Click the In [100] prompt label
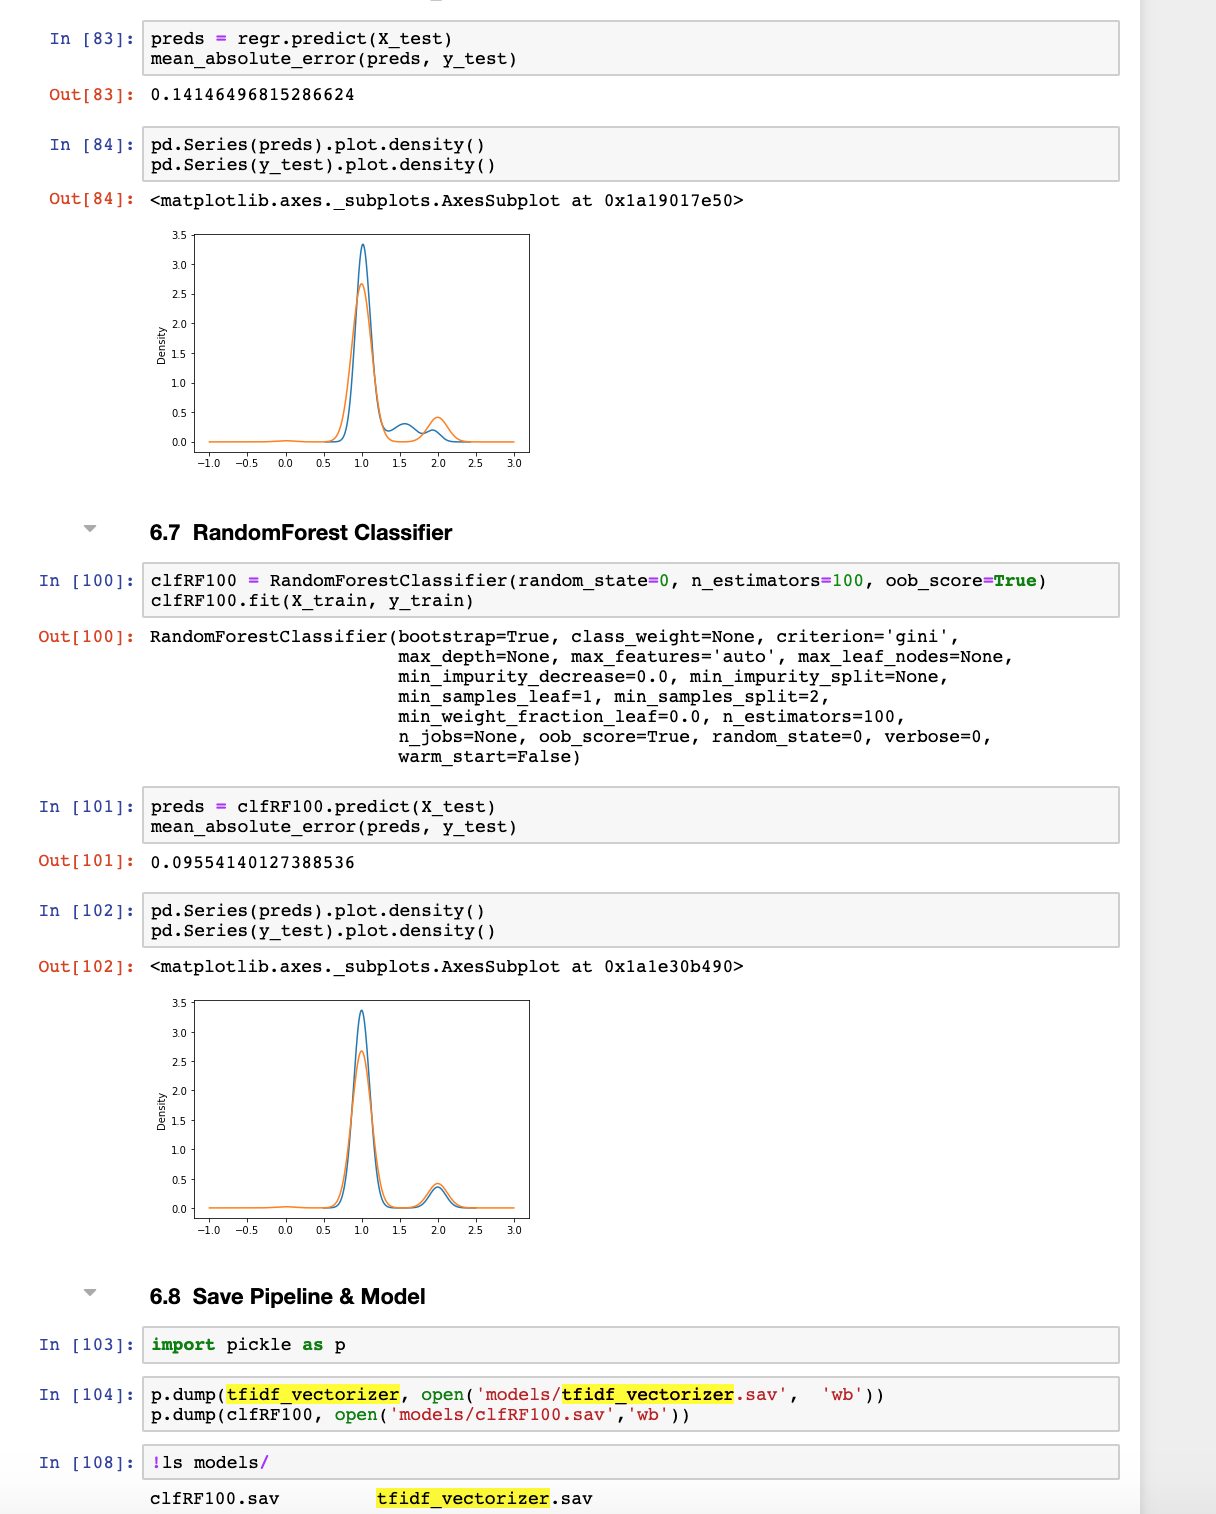The height and width of the screenshot is (1514, 1216). 87,581
